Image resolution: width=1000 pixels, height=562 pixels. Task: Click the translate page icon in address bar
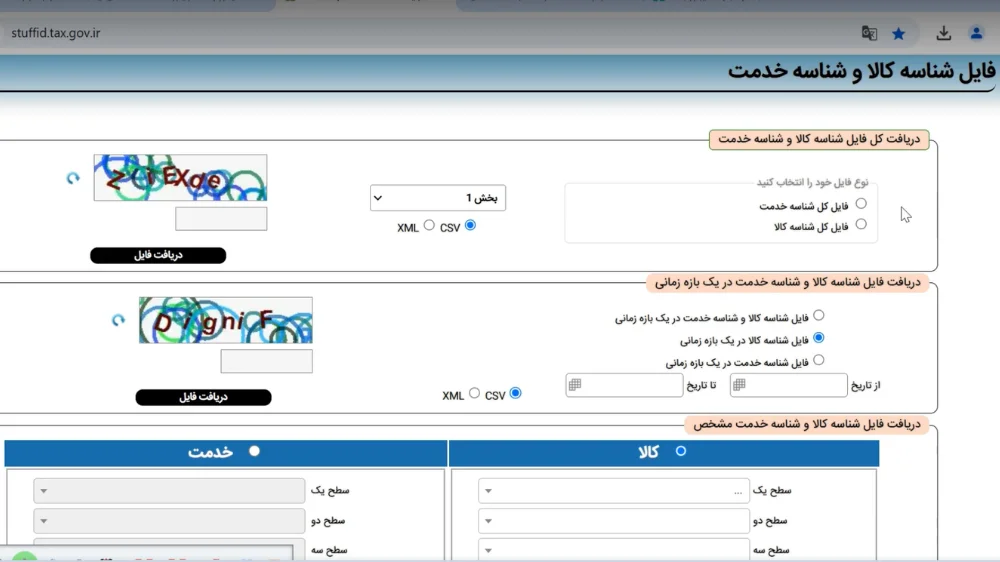coord(869,33)
